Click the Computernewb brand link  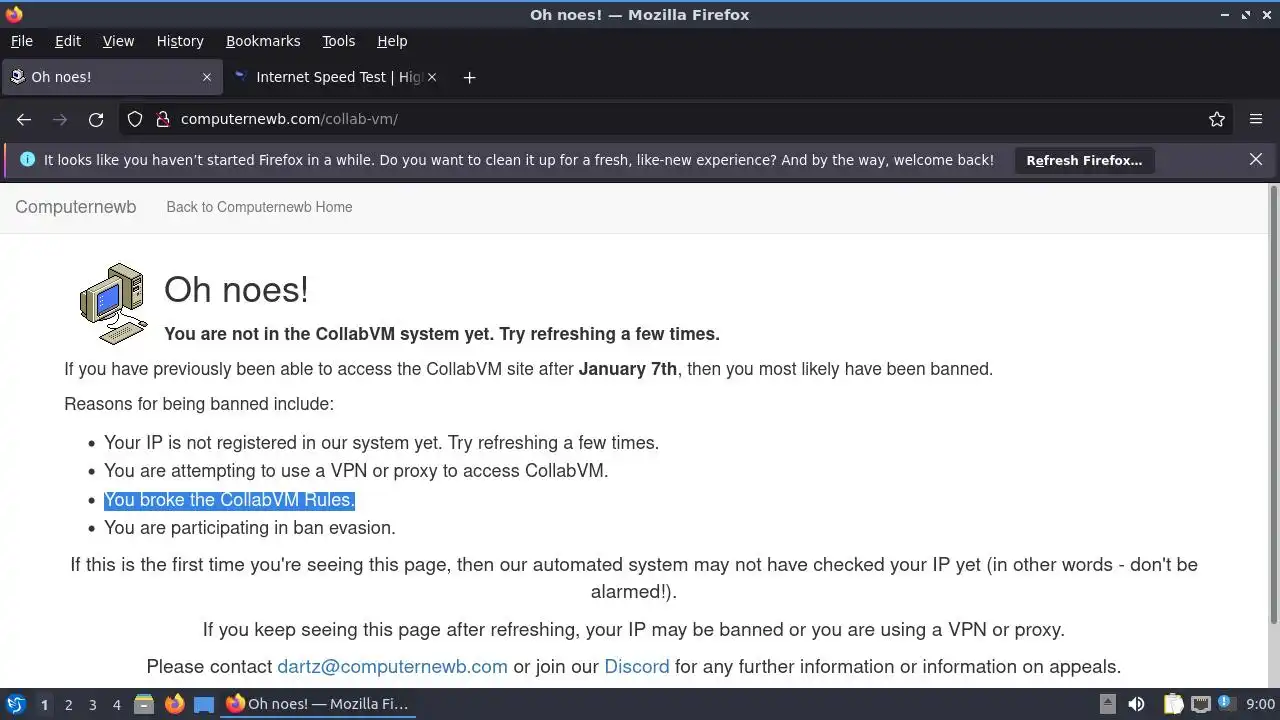[75, 207]
